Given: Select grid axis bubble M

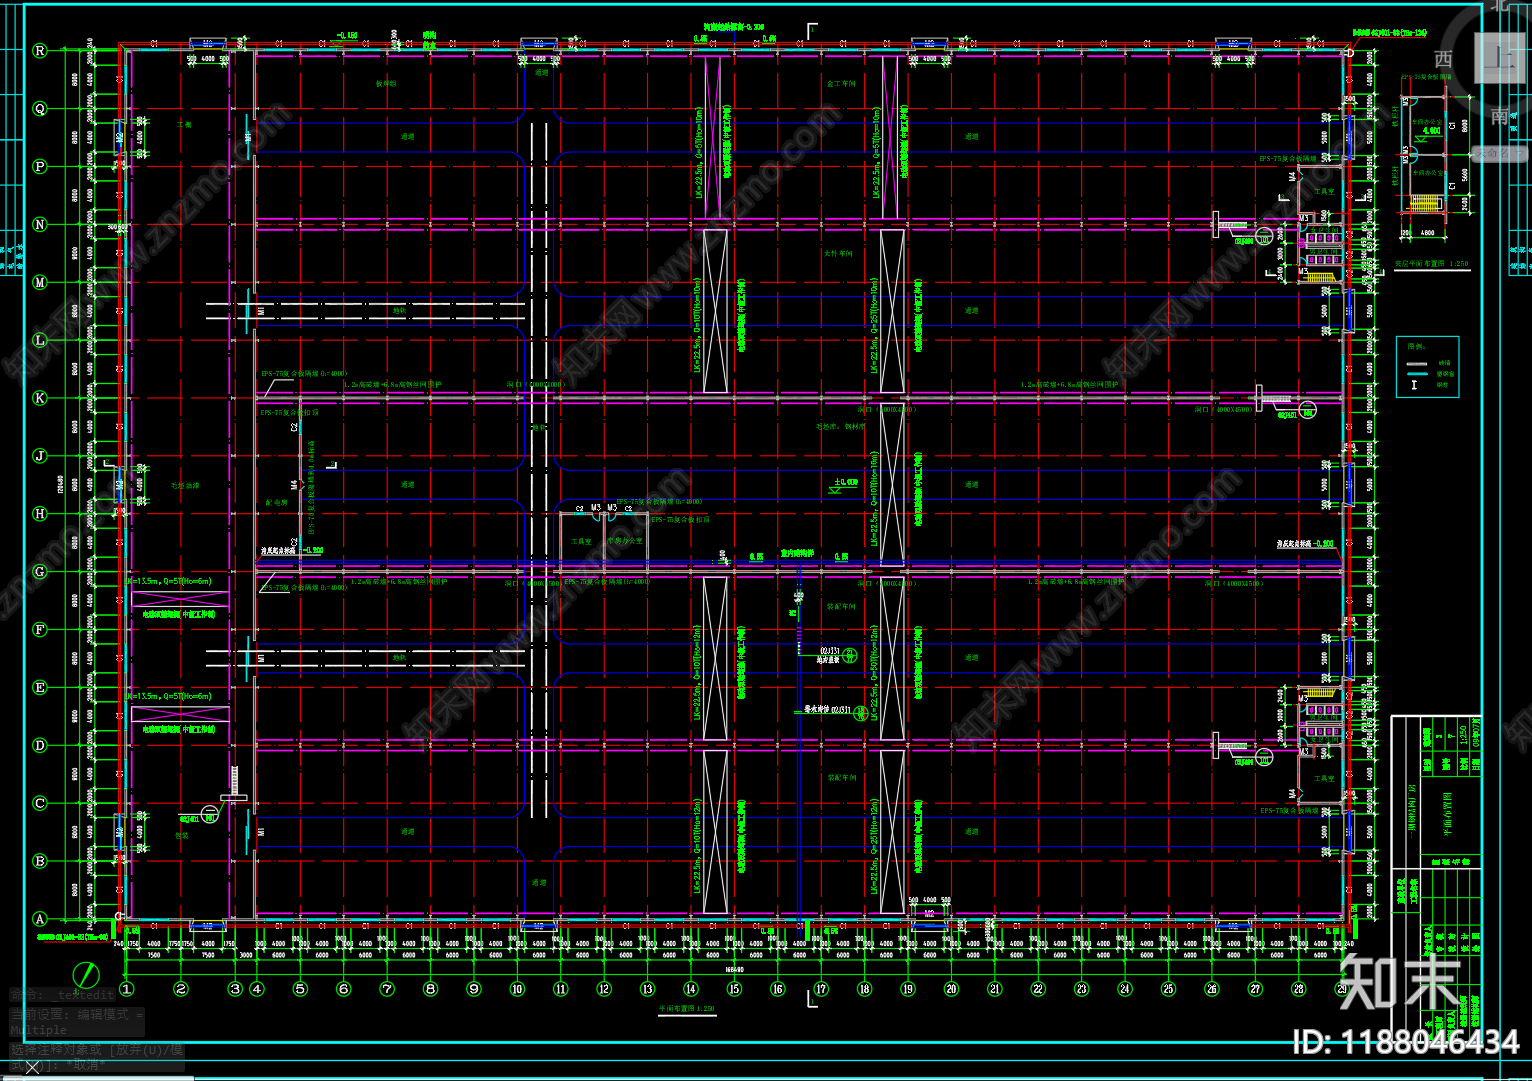Looking at the screenshot, I should [x=40, y=283].
